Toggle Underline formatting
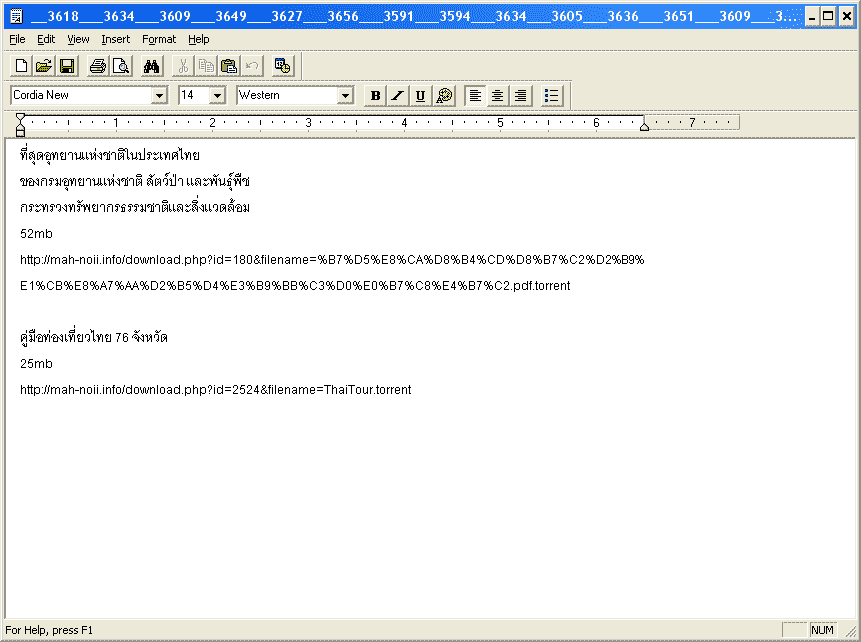This screenshot has height=642, width=861. [x=420, y=95]
